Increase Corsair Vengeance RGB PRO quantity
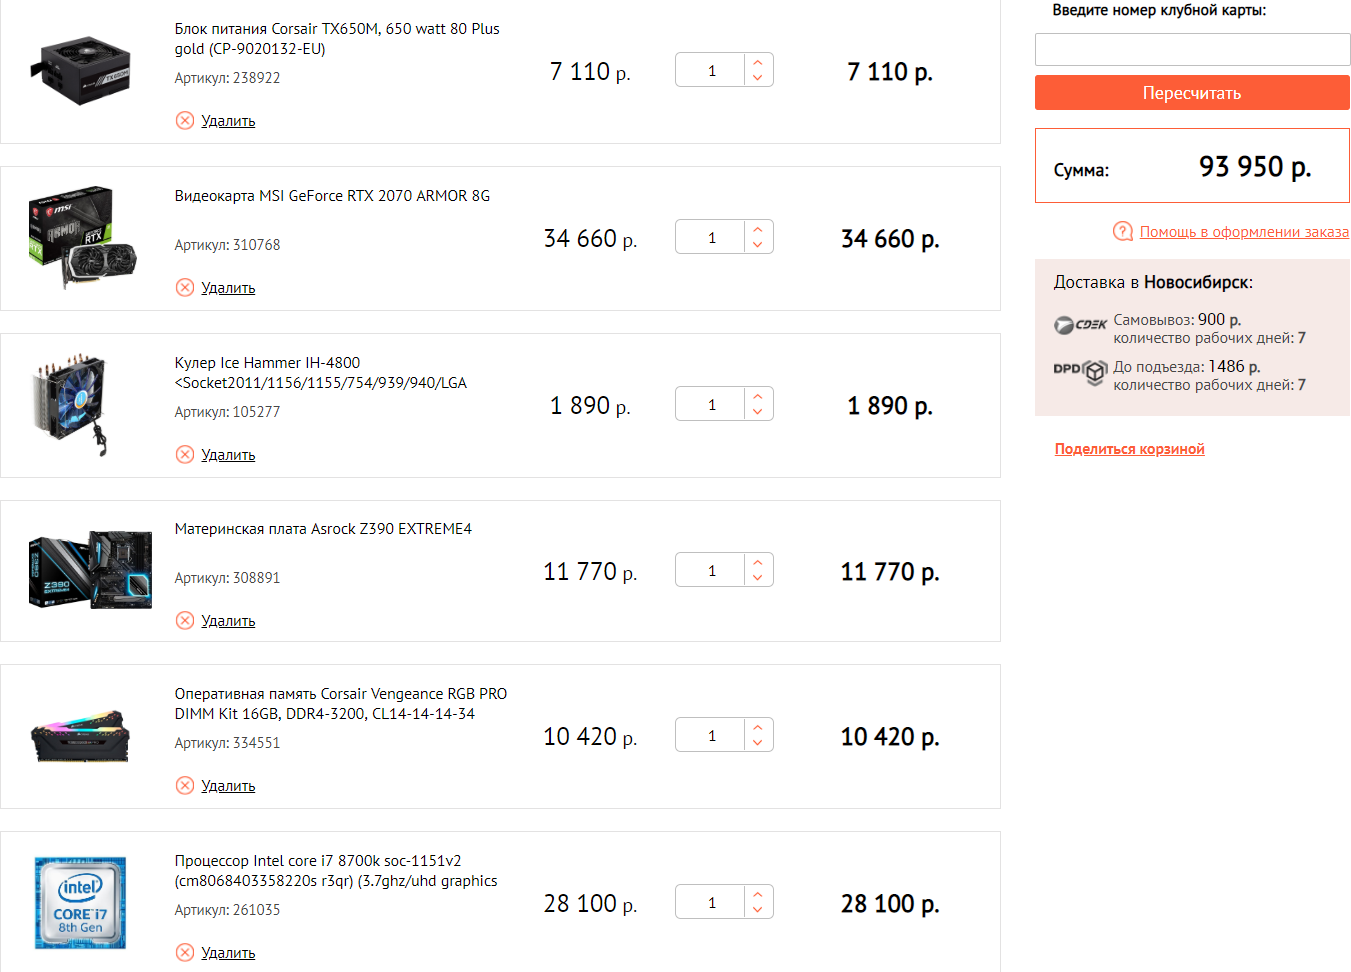Screen dimensions: 1351x972 pyautogui.click(x=758, y=728)
